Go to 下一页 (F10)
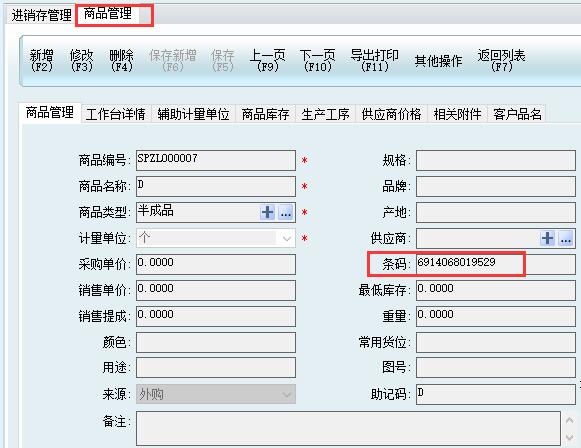581x448 pixels. [318, 61]
